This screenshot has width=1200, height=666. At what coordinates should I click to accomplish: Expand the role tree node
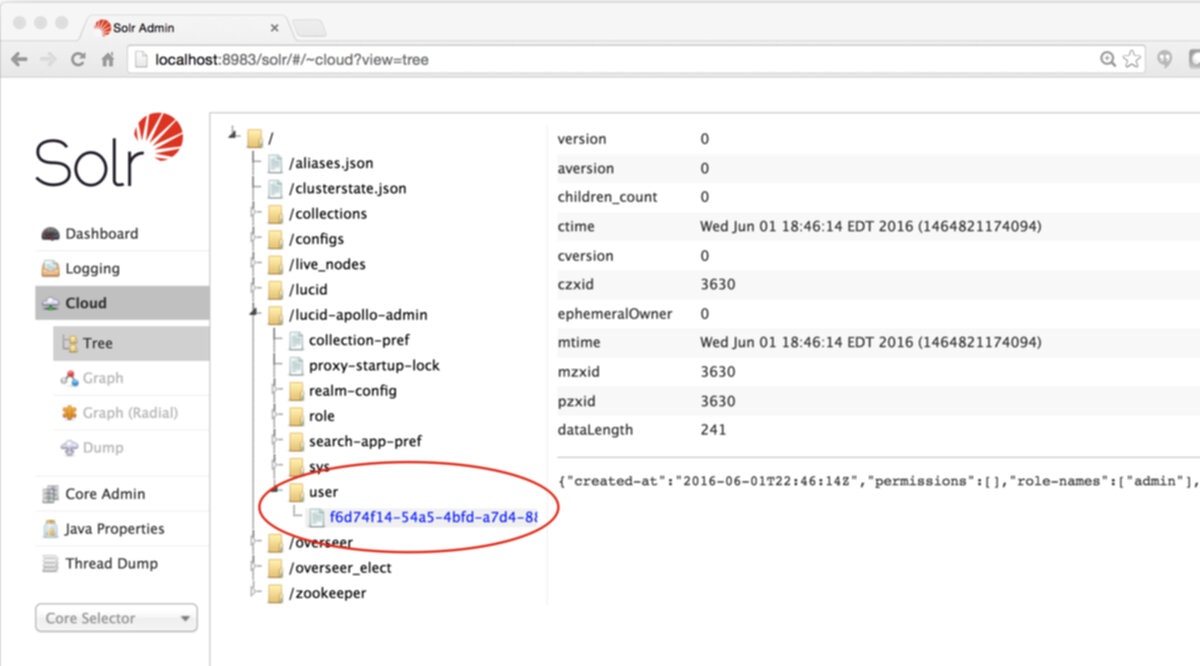pos(275,416)
